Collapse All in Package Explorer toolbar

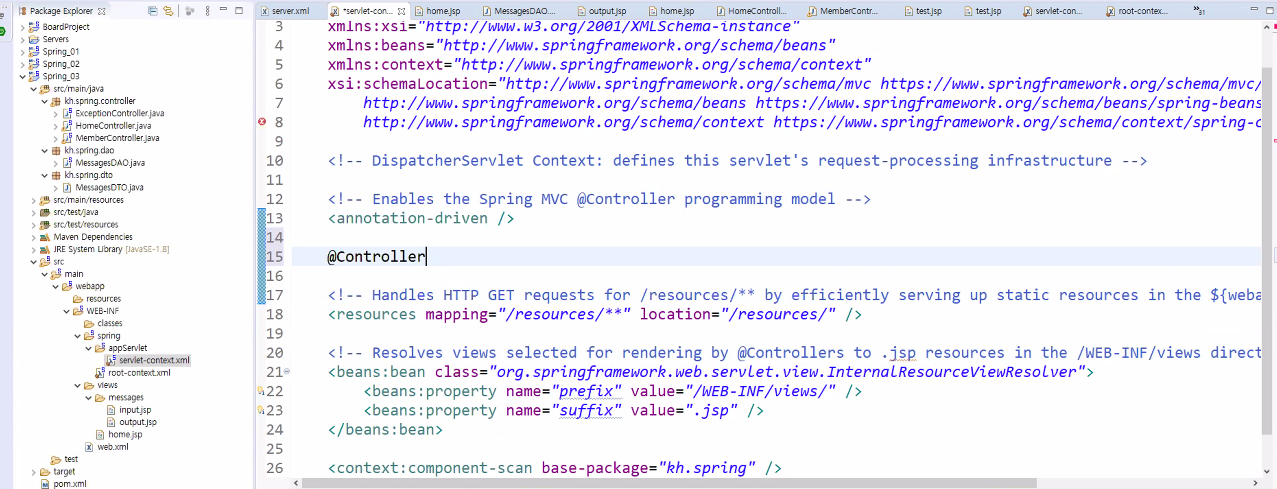(x=152, y=11)
